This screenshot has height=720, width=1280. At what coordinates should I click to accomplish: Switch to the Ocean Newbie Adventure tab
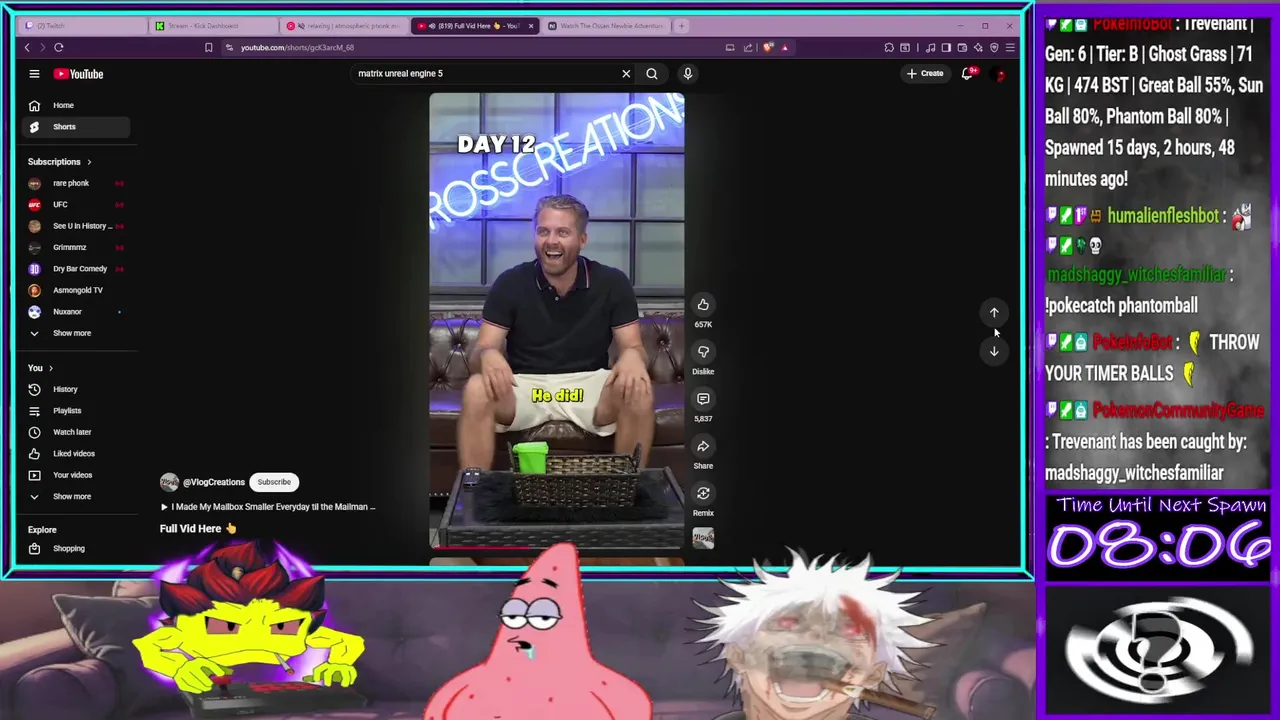pyautogui.click(x=607, y=25)
